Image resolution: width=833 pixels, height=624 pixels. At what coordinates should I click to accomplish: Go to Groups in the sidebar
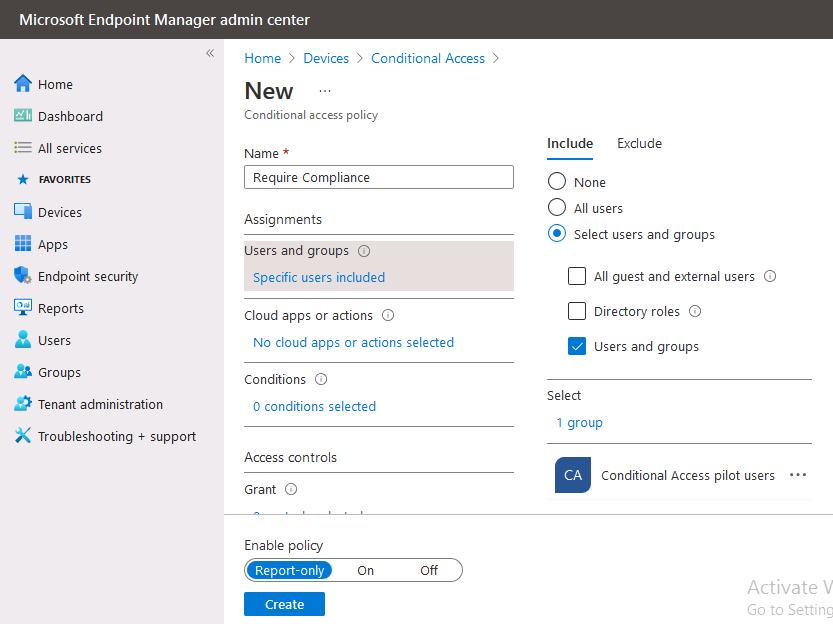pos(60,372)
